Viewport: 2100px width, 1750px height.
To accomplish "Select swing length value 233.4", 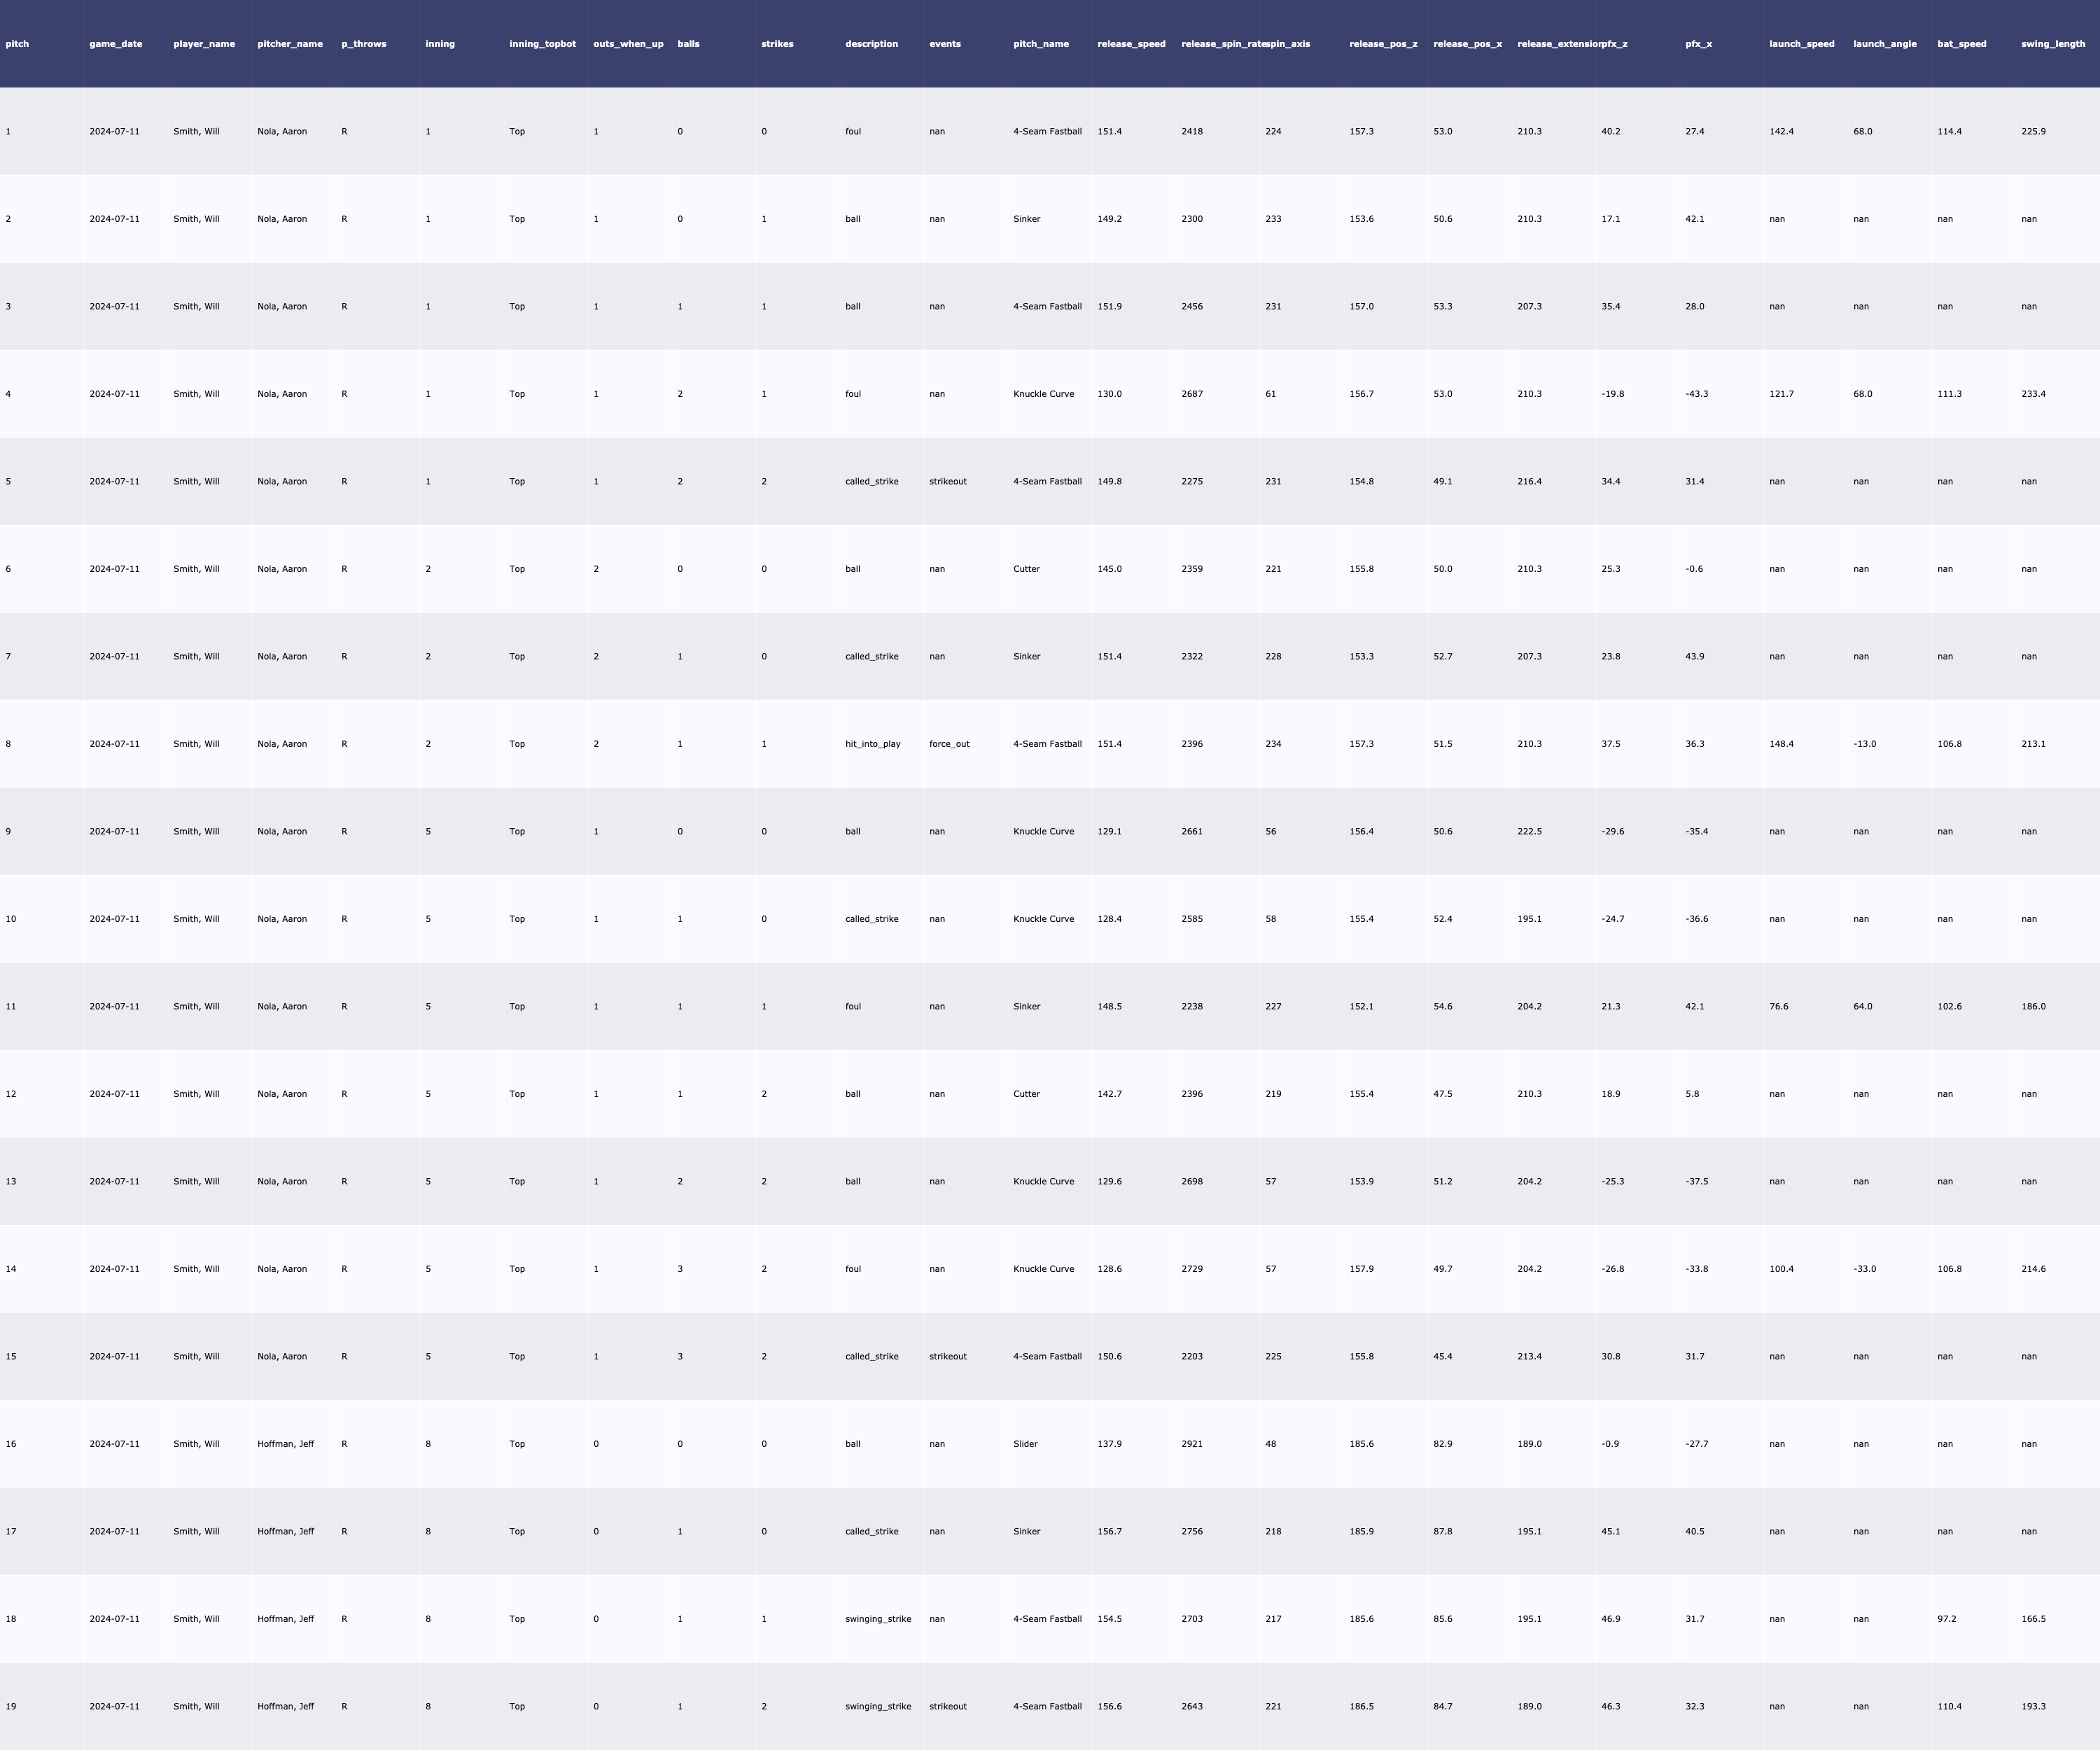I will pyautogui.click(x=2033, y=394).
